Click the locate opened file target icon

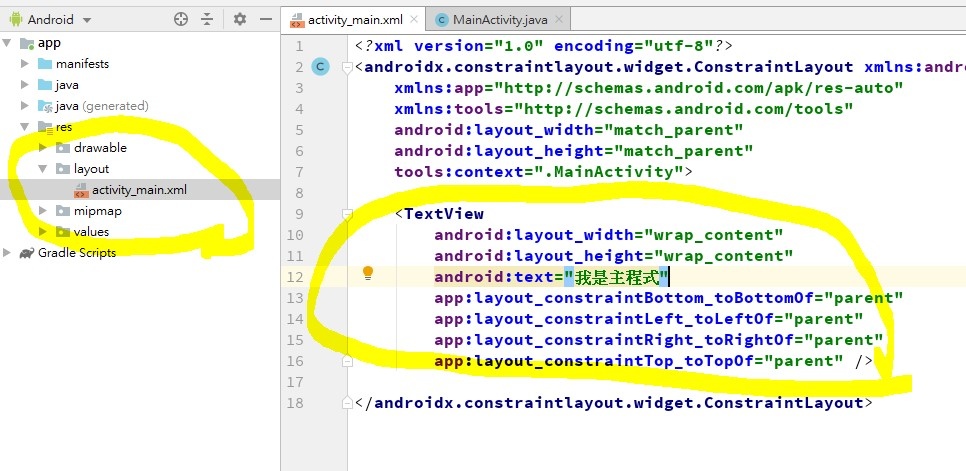[x=181, y=19]
